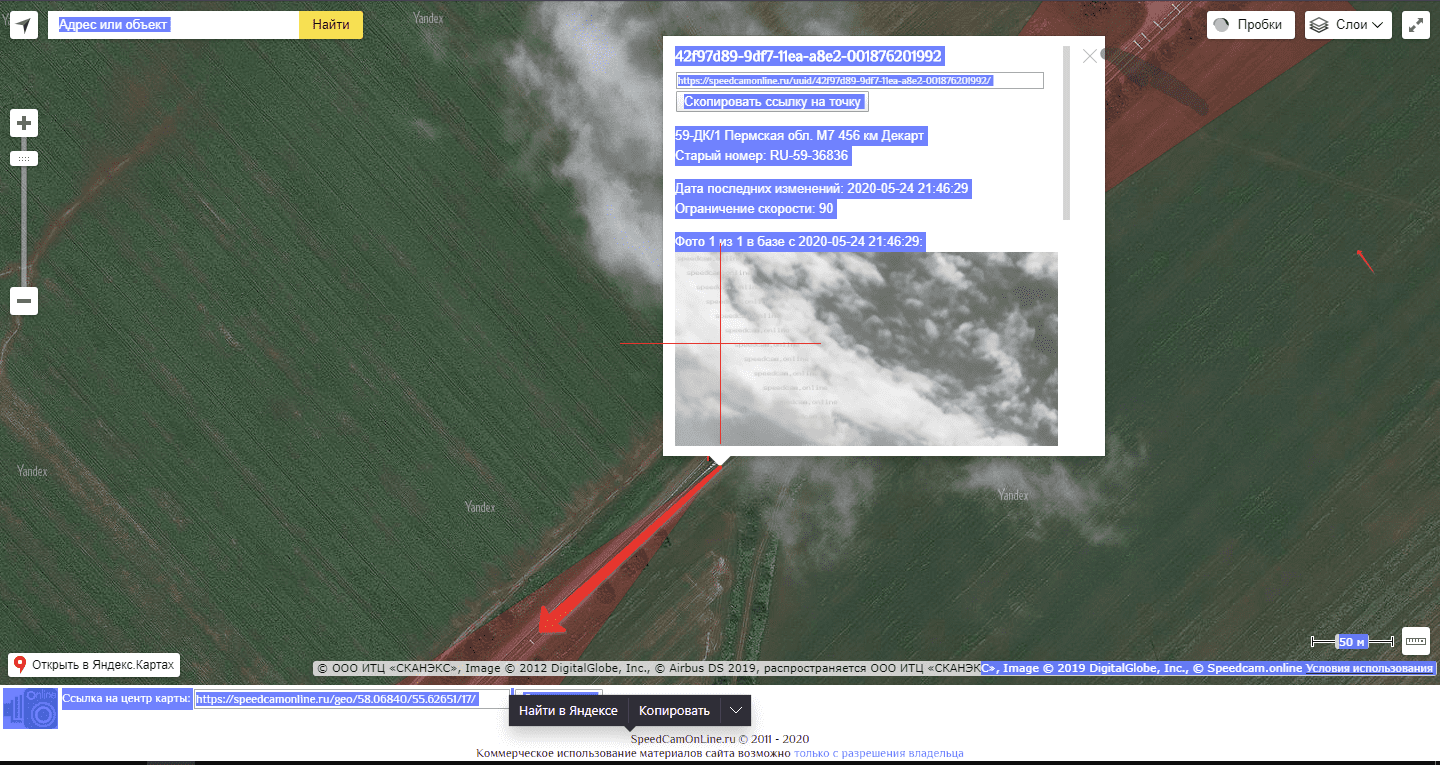Focus the 'Адрес или объект' search field
This screenshot has height=765, width=1440.
click(174, 25)
